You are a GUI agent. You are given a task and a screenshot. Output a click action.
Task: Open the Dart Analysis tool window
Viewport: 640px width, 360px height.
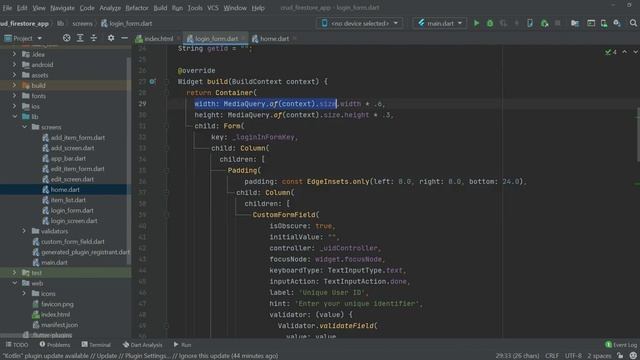click(x=142, y=345)
